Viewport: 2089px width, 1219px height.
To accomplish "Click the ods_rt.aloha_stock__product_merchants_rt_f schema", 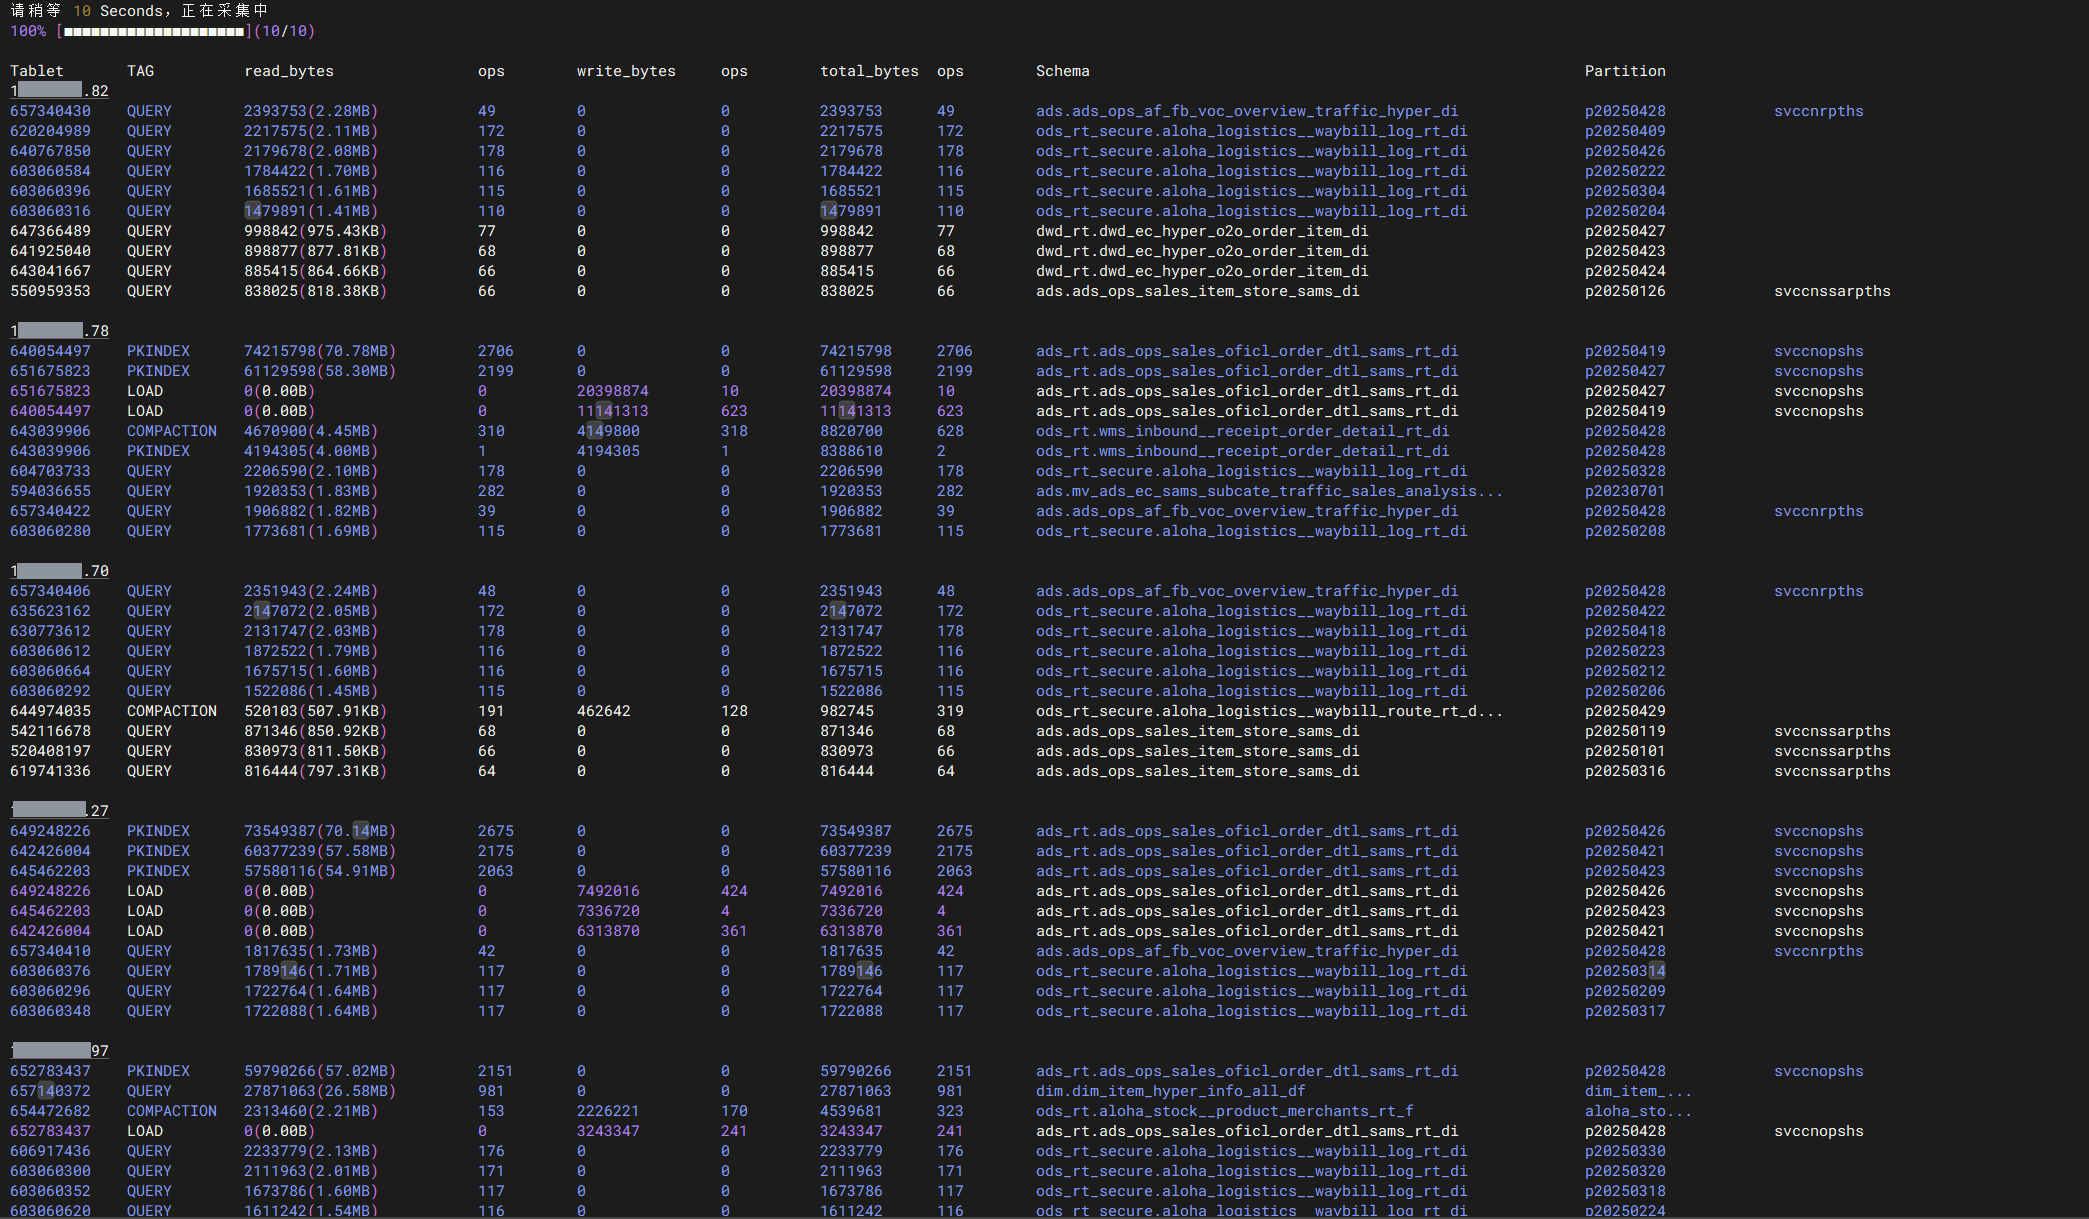I will (1225, 1111).
